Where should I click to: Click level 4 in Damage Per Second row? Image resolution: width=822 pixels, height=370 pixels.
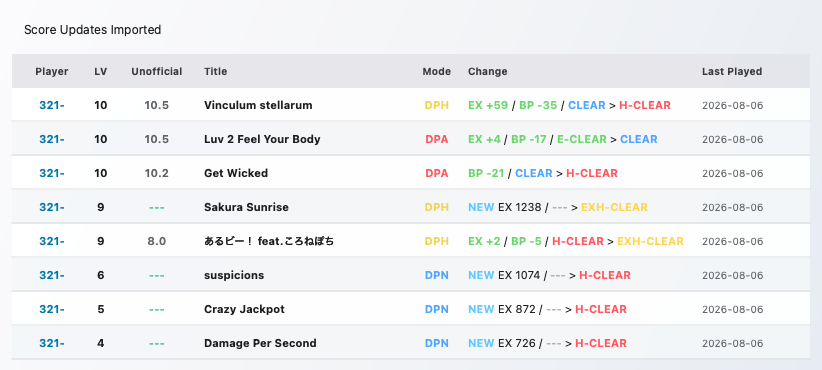coord(101,344)
